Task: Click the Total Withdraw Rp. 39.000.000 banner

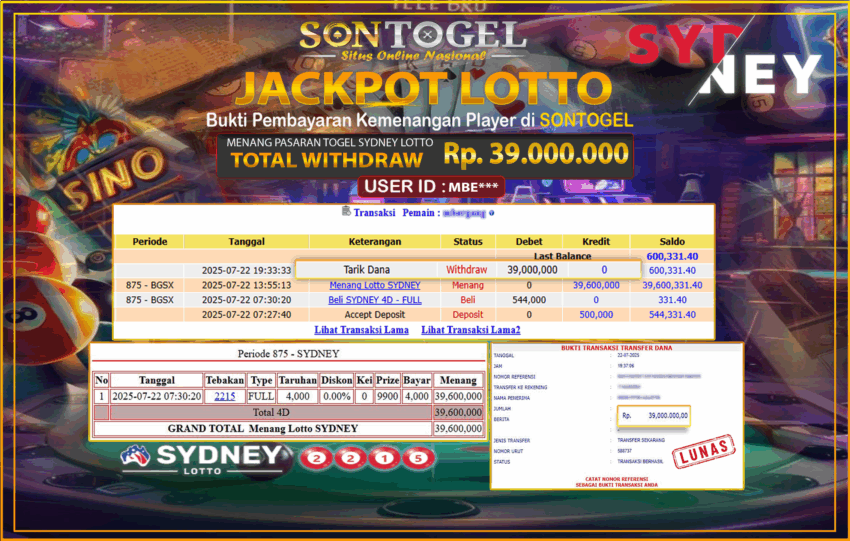Action: pyautogui.click(x=424, y=155)
